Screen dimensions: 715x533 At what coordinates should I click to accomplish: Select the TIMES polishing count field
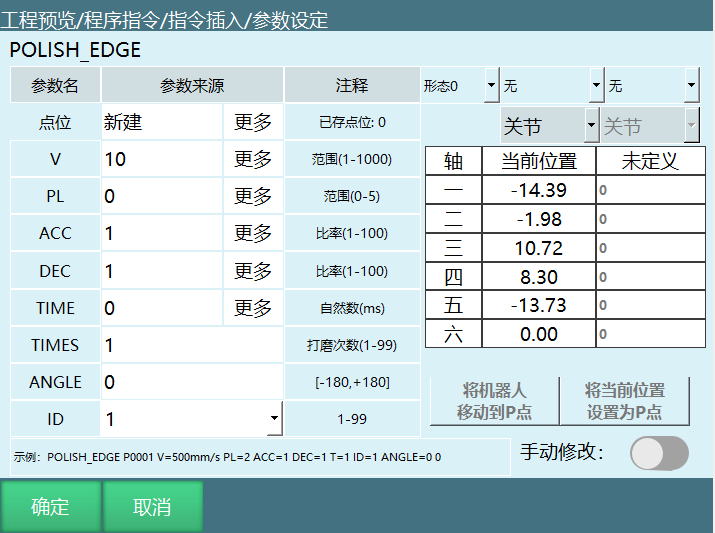tap(191, 345)
